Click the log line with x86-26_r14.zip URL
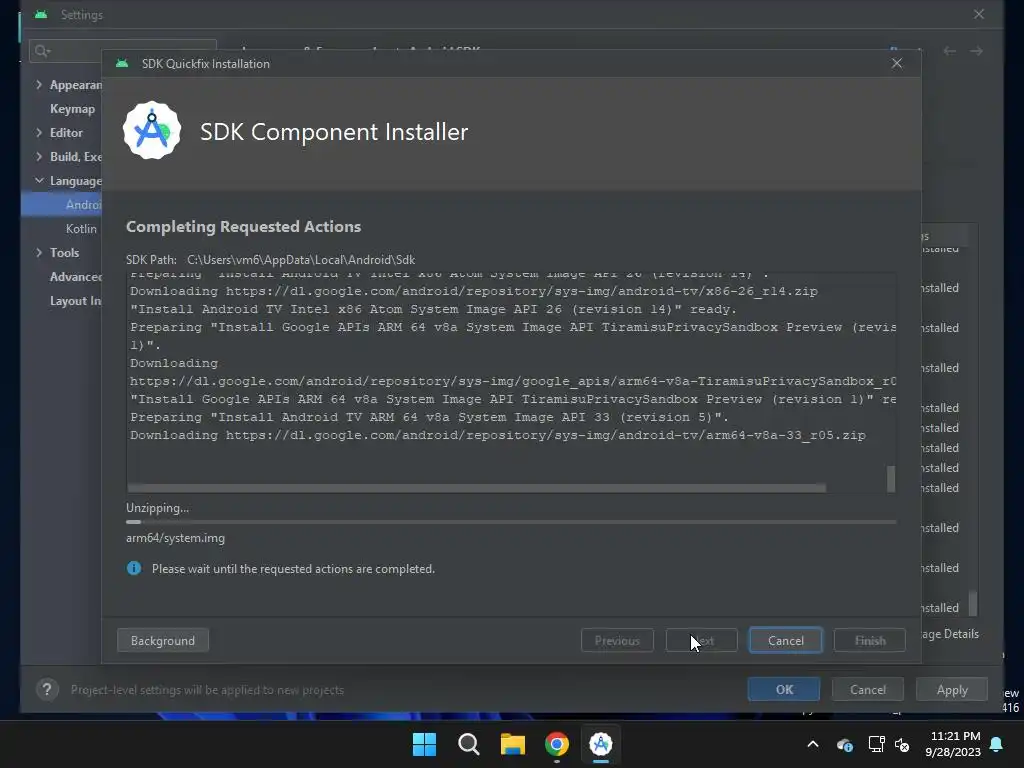Image resolution: width=1024 pixels, height=768 pixels. (x=473, y=291)
